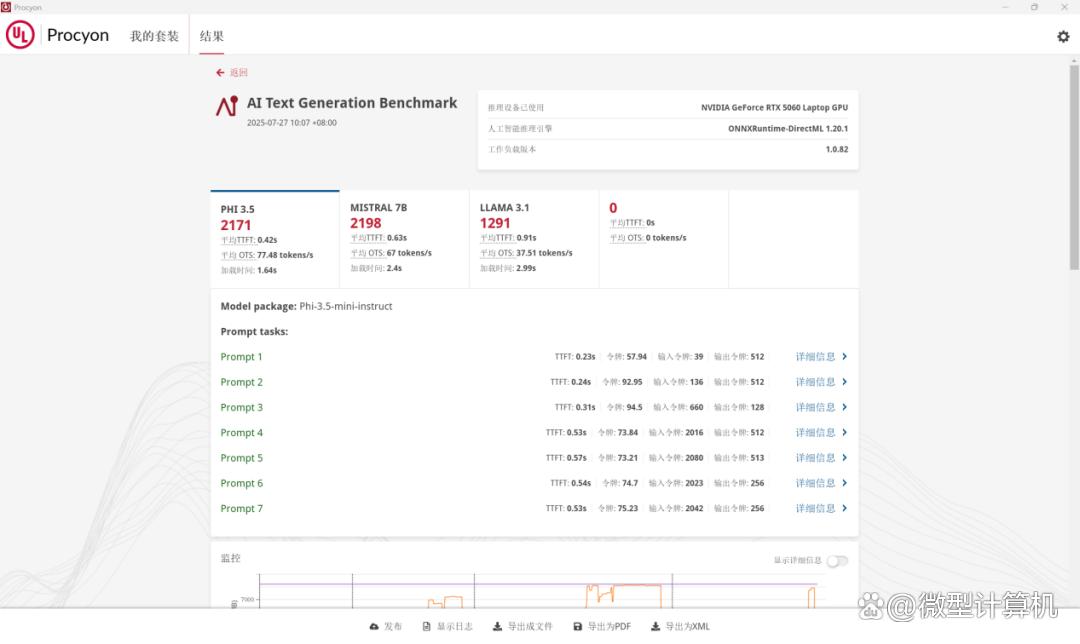Image resolution: width=1080 pixels, height=644 pixels.
Task: Open 详细信息 link for Prompt 2
Action: [815, 382]
